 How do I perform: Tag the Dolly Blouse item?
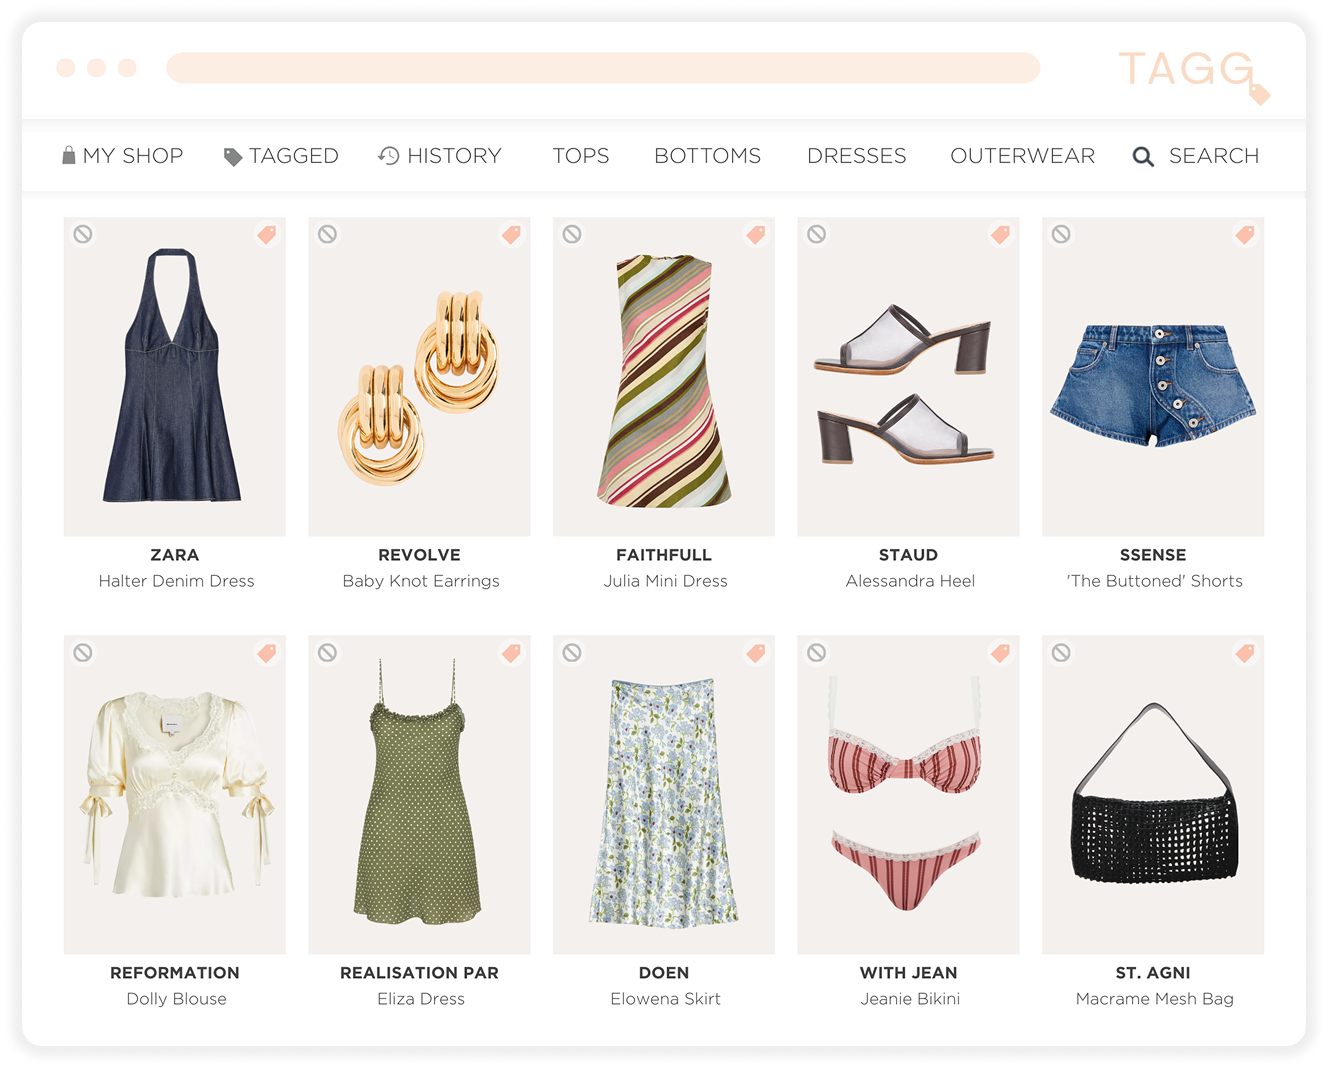click(x=267, y=652)
